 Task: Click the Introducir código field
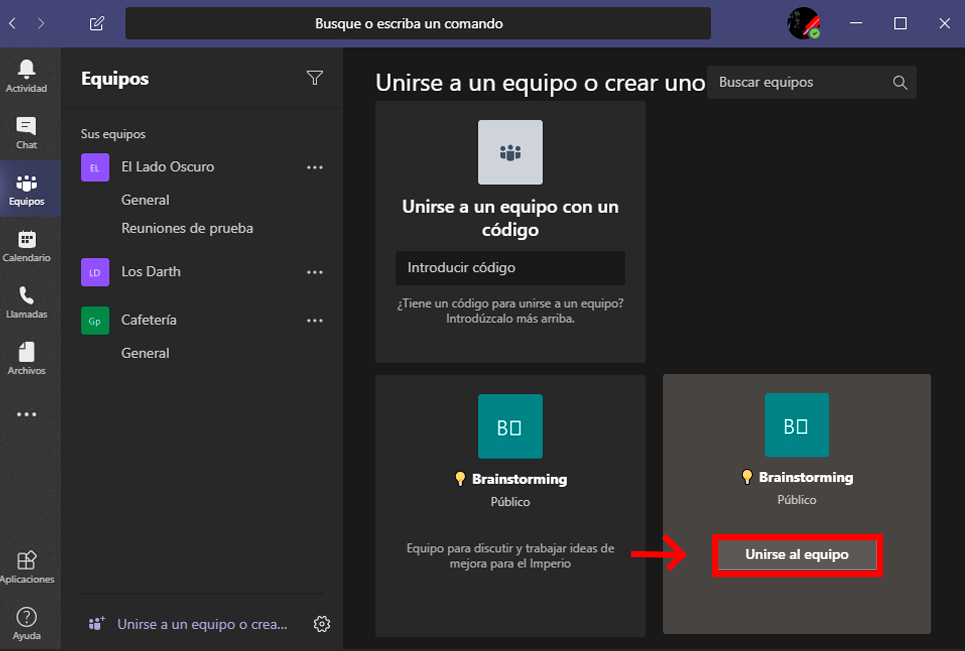tap(510, 268)
